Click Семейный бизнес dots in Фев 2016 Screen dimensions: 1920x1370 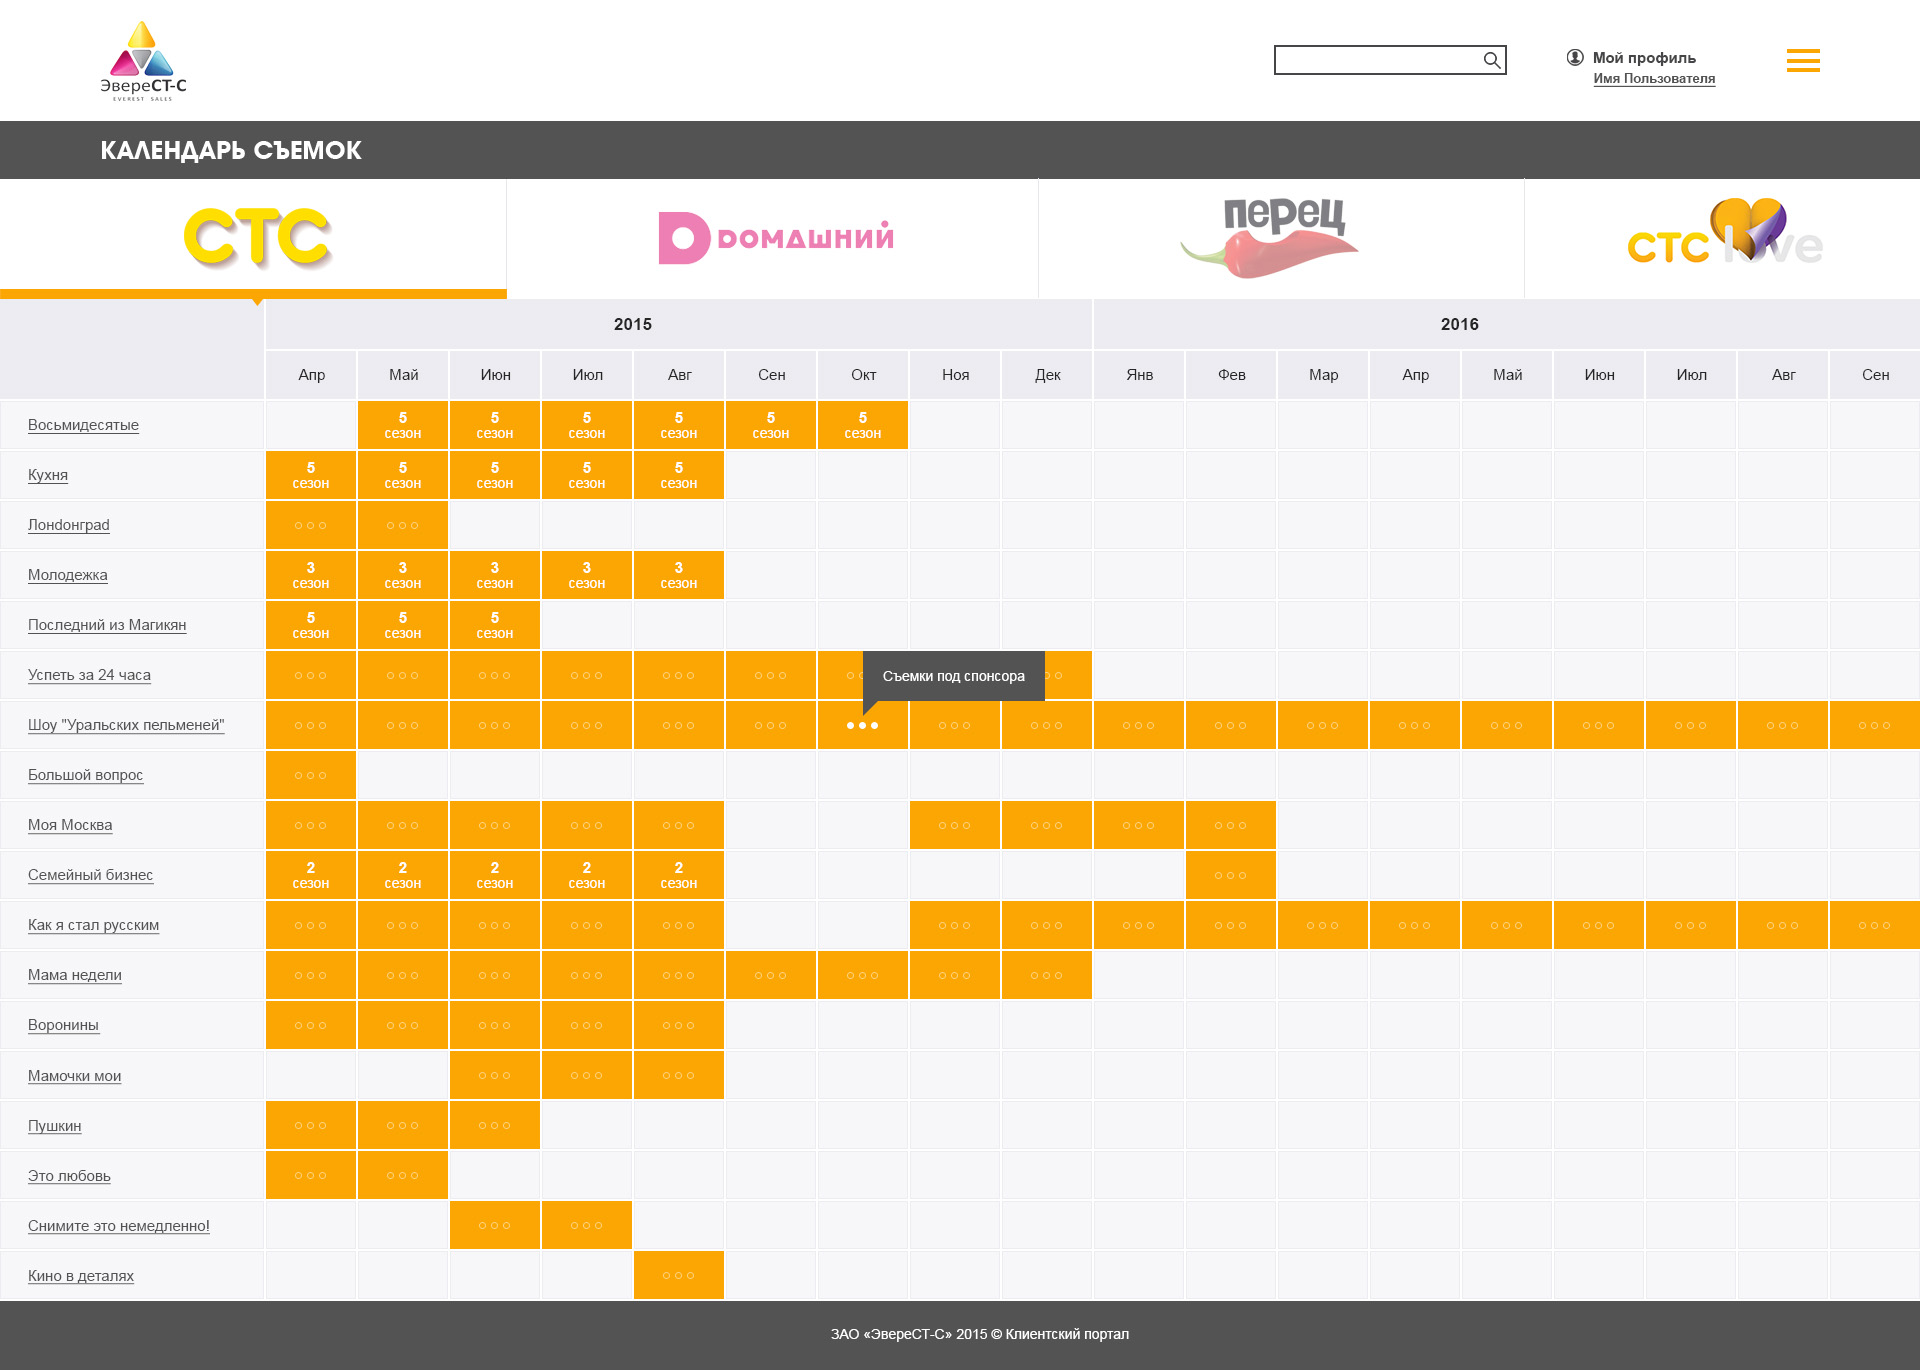[x=1231, y=875]
